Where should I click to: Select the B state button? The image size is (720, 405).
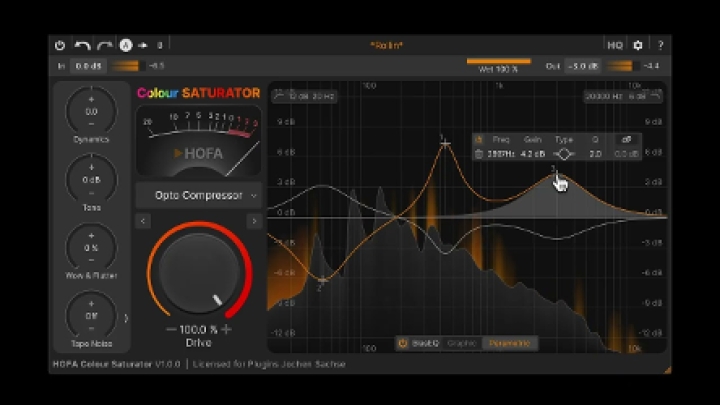[159, 45]
